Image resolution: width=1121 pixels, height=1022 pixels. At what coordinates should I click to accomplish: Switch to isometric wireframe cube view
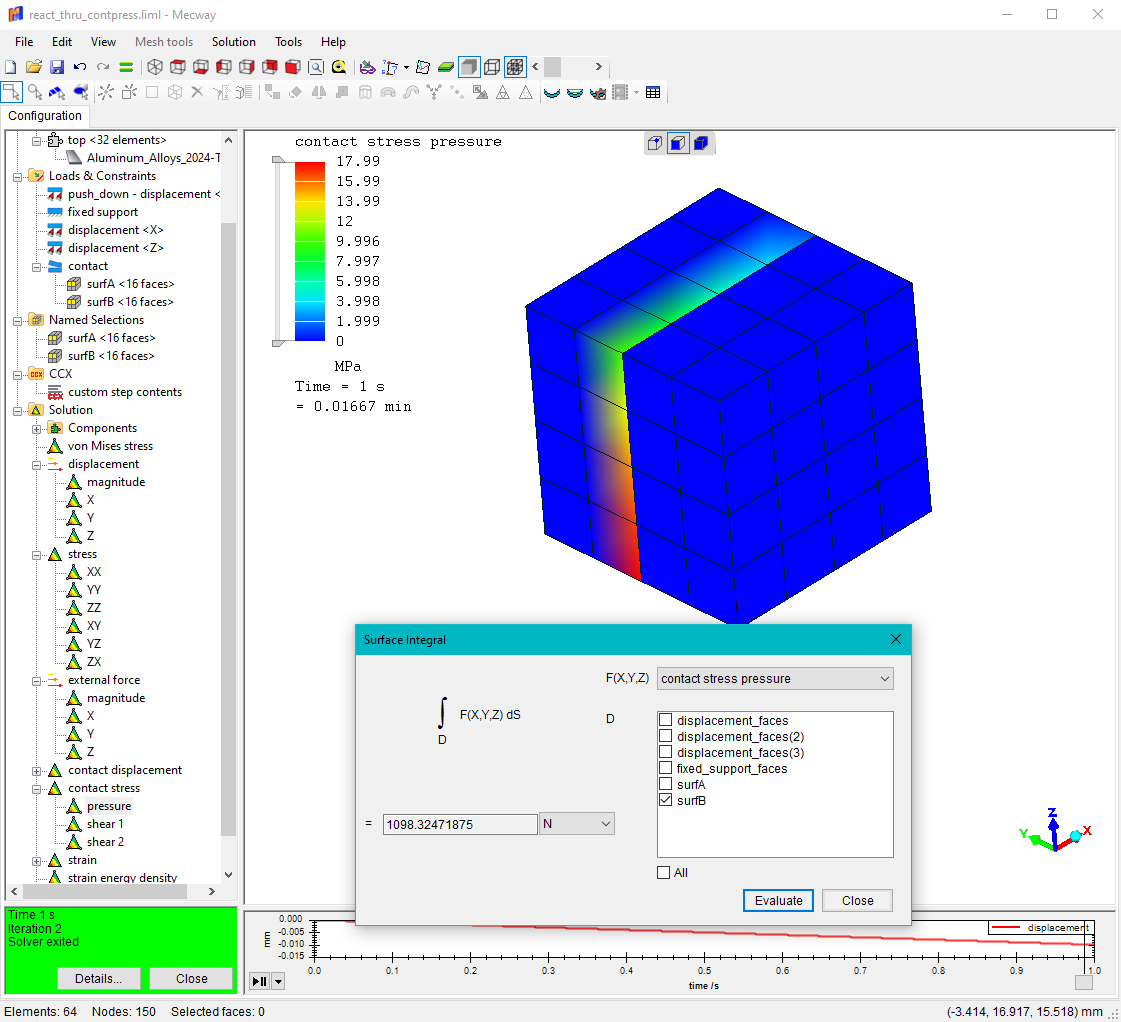point(155,67)
